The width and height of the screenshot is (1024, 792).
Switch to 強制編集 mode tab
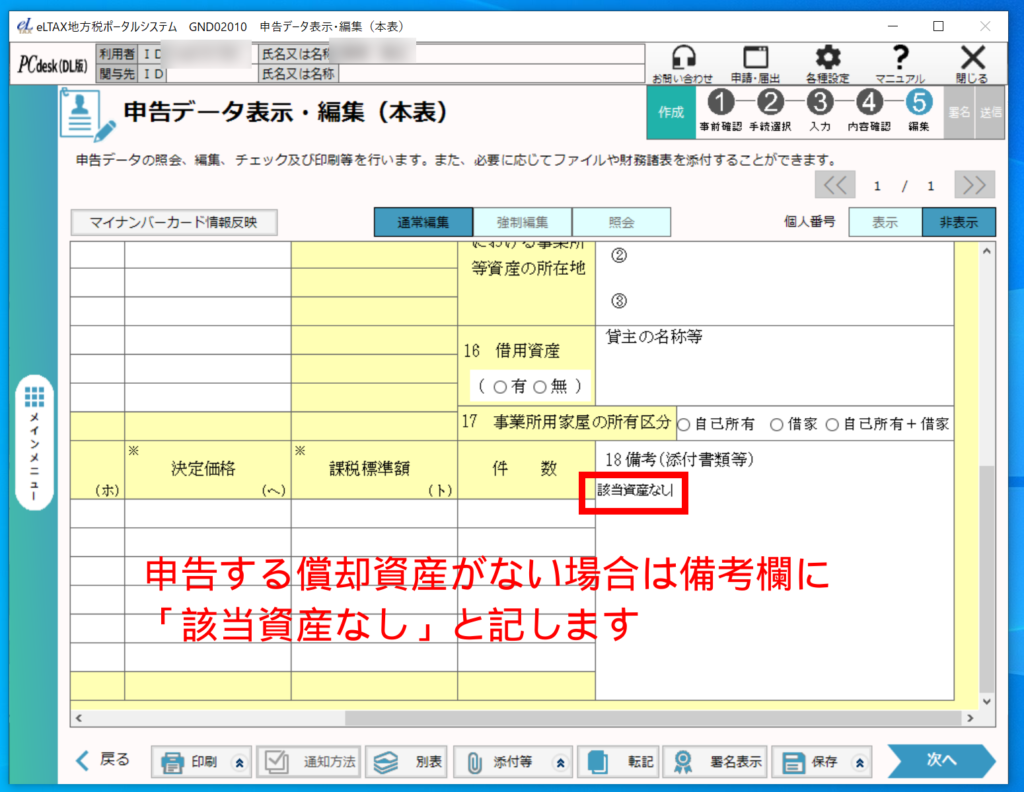pyautogui.click(x=521, y=222)
